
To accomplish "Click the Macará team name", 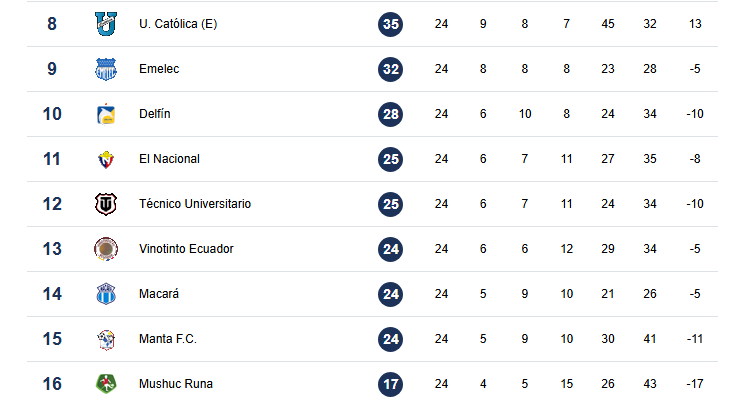I will click(159, 294).
